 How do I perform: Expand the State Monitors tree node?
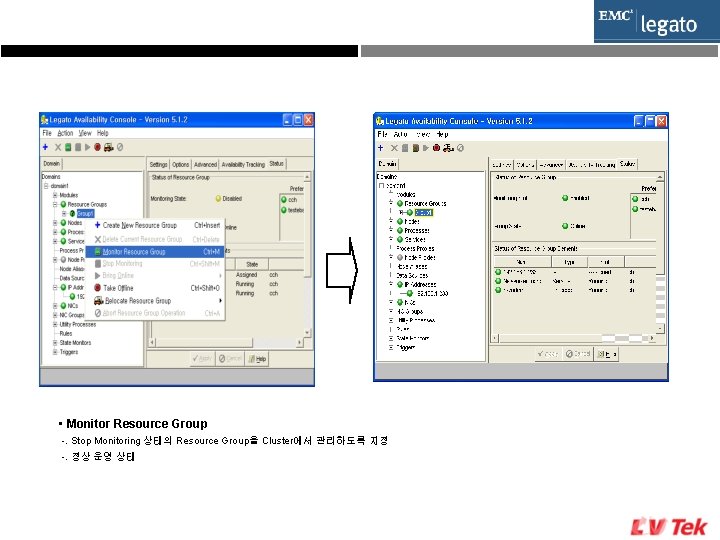pyautogui.click(x=55, y=343)
